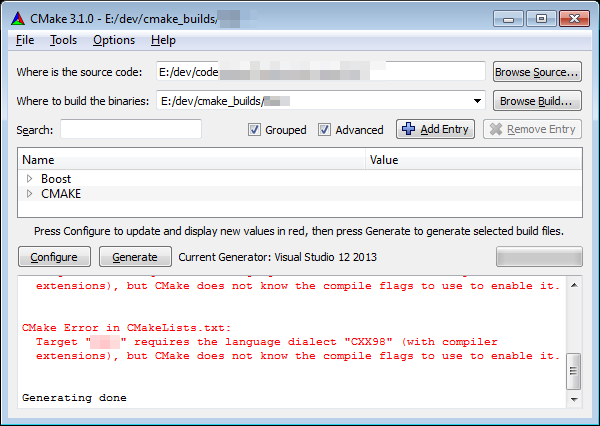
Task: Click the Name column header
Action: point(190,160)
